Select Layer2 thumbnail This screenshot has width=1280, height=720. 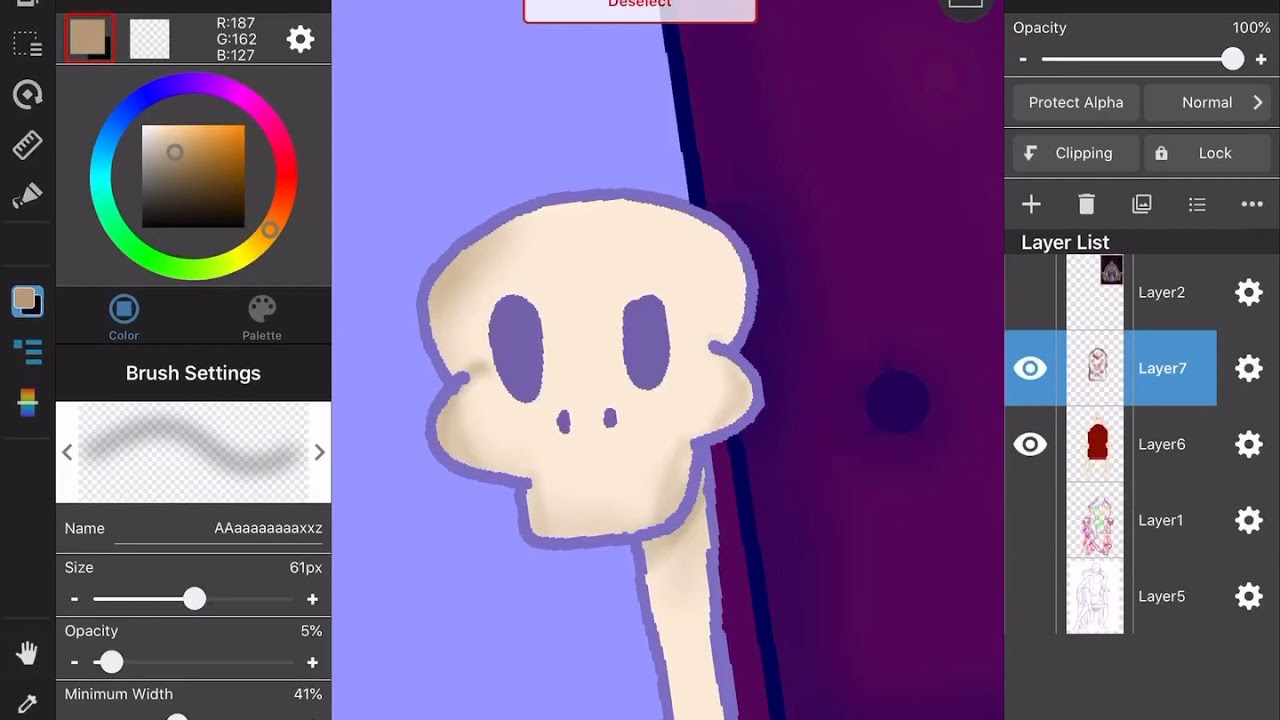point(1095,292)
